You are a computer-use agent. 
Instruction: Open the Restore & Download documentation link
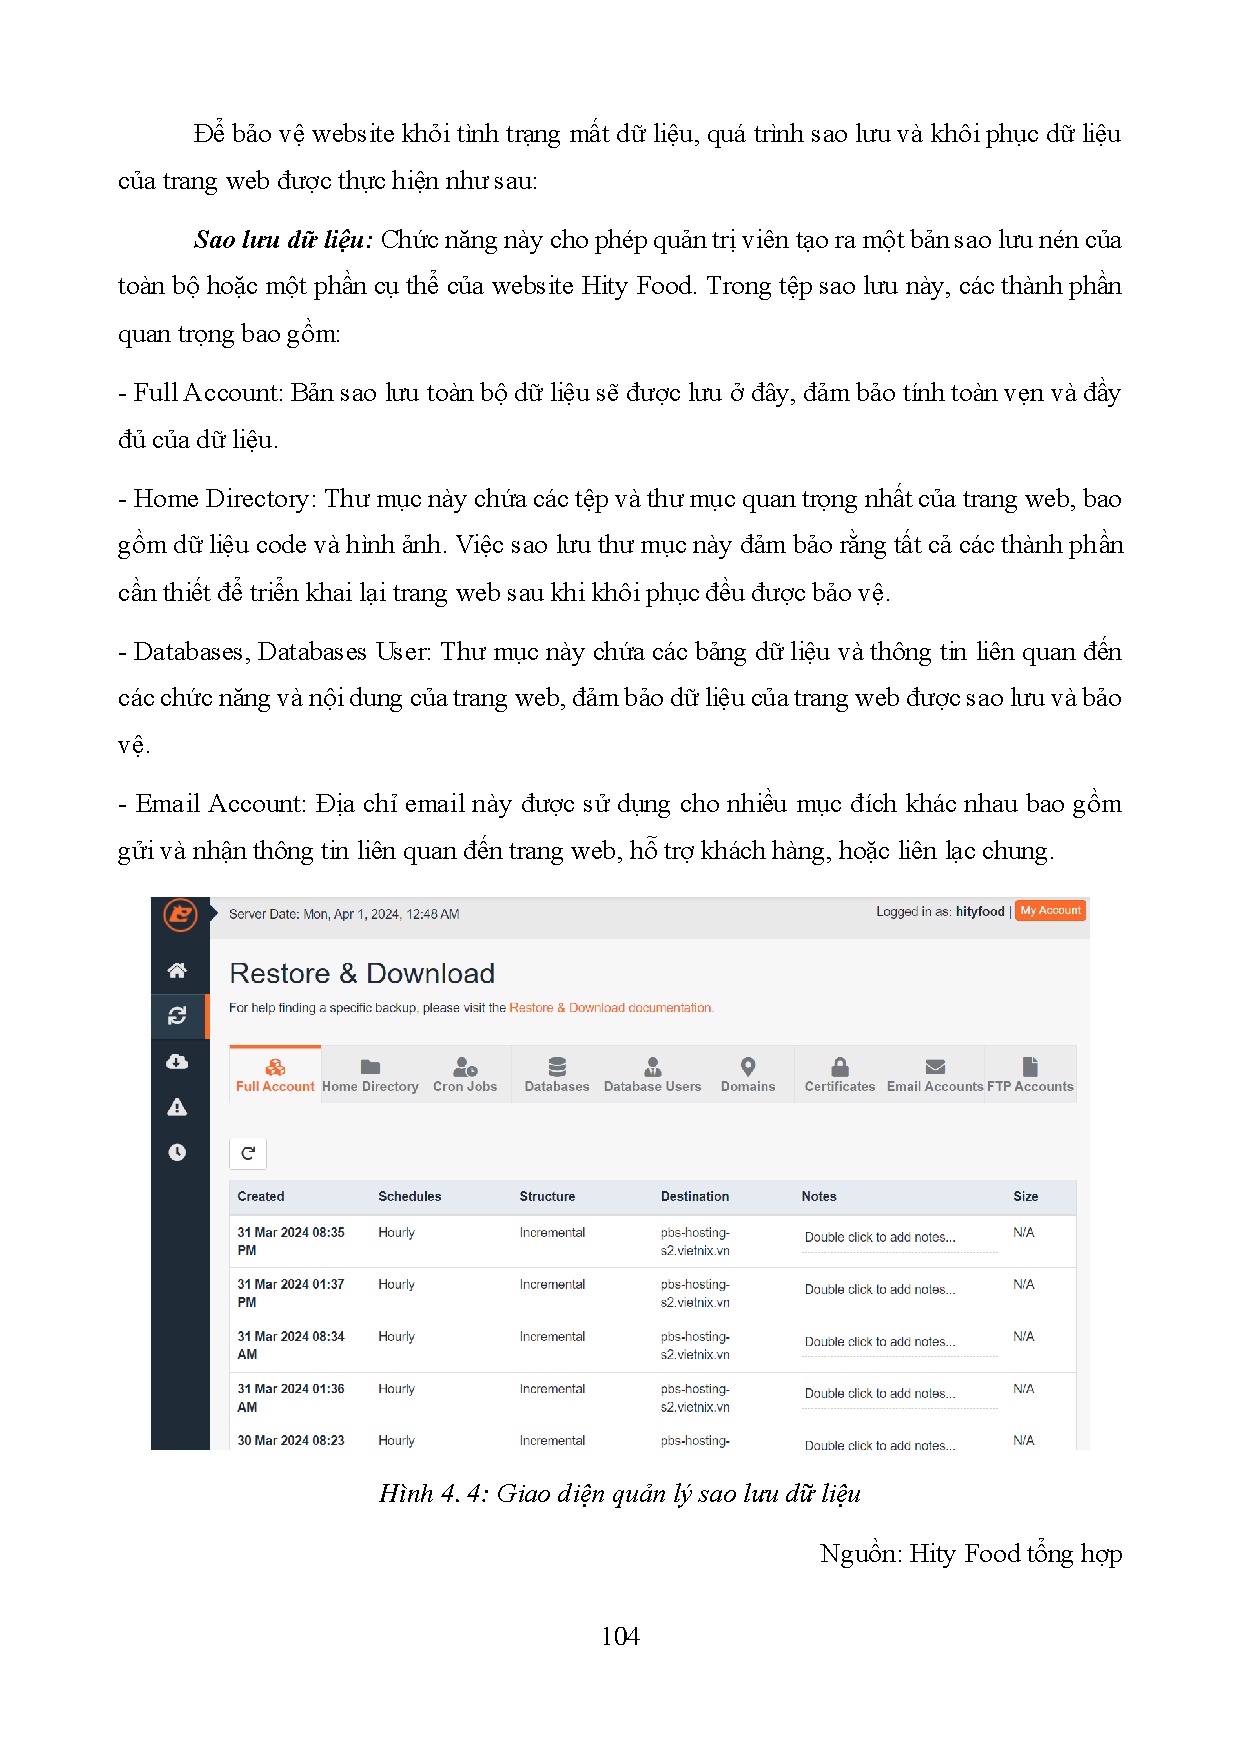pyautogui.click(x=610, y=1008)
